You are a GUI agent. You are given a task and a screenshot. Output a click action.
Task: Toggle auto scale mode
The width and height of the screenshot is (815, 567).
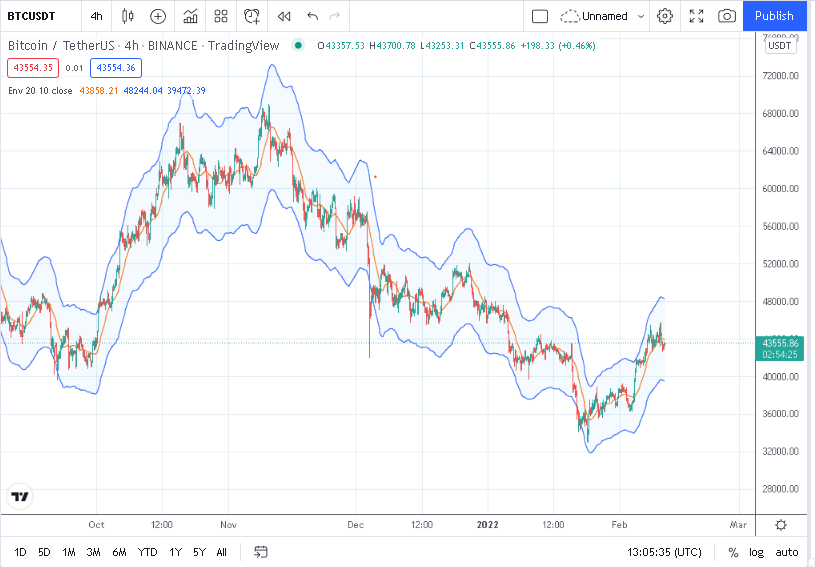786,552
